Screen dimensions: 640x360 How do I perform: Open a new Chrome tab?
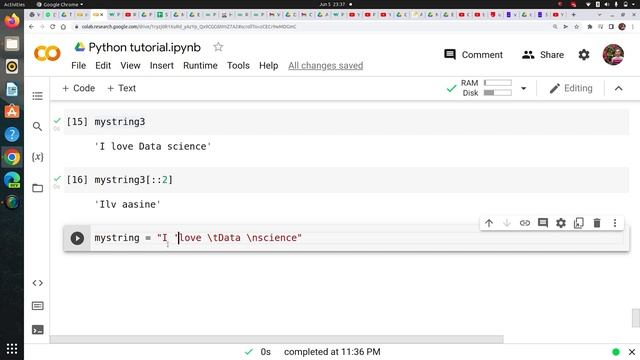pyautogui.click(x=573, y=15)
